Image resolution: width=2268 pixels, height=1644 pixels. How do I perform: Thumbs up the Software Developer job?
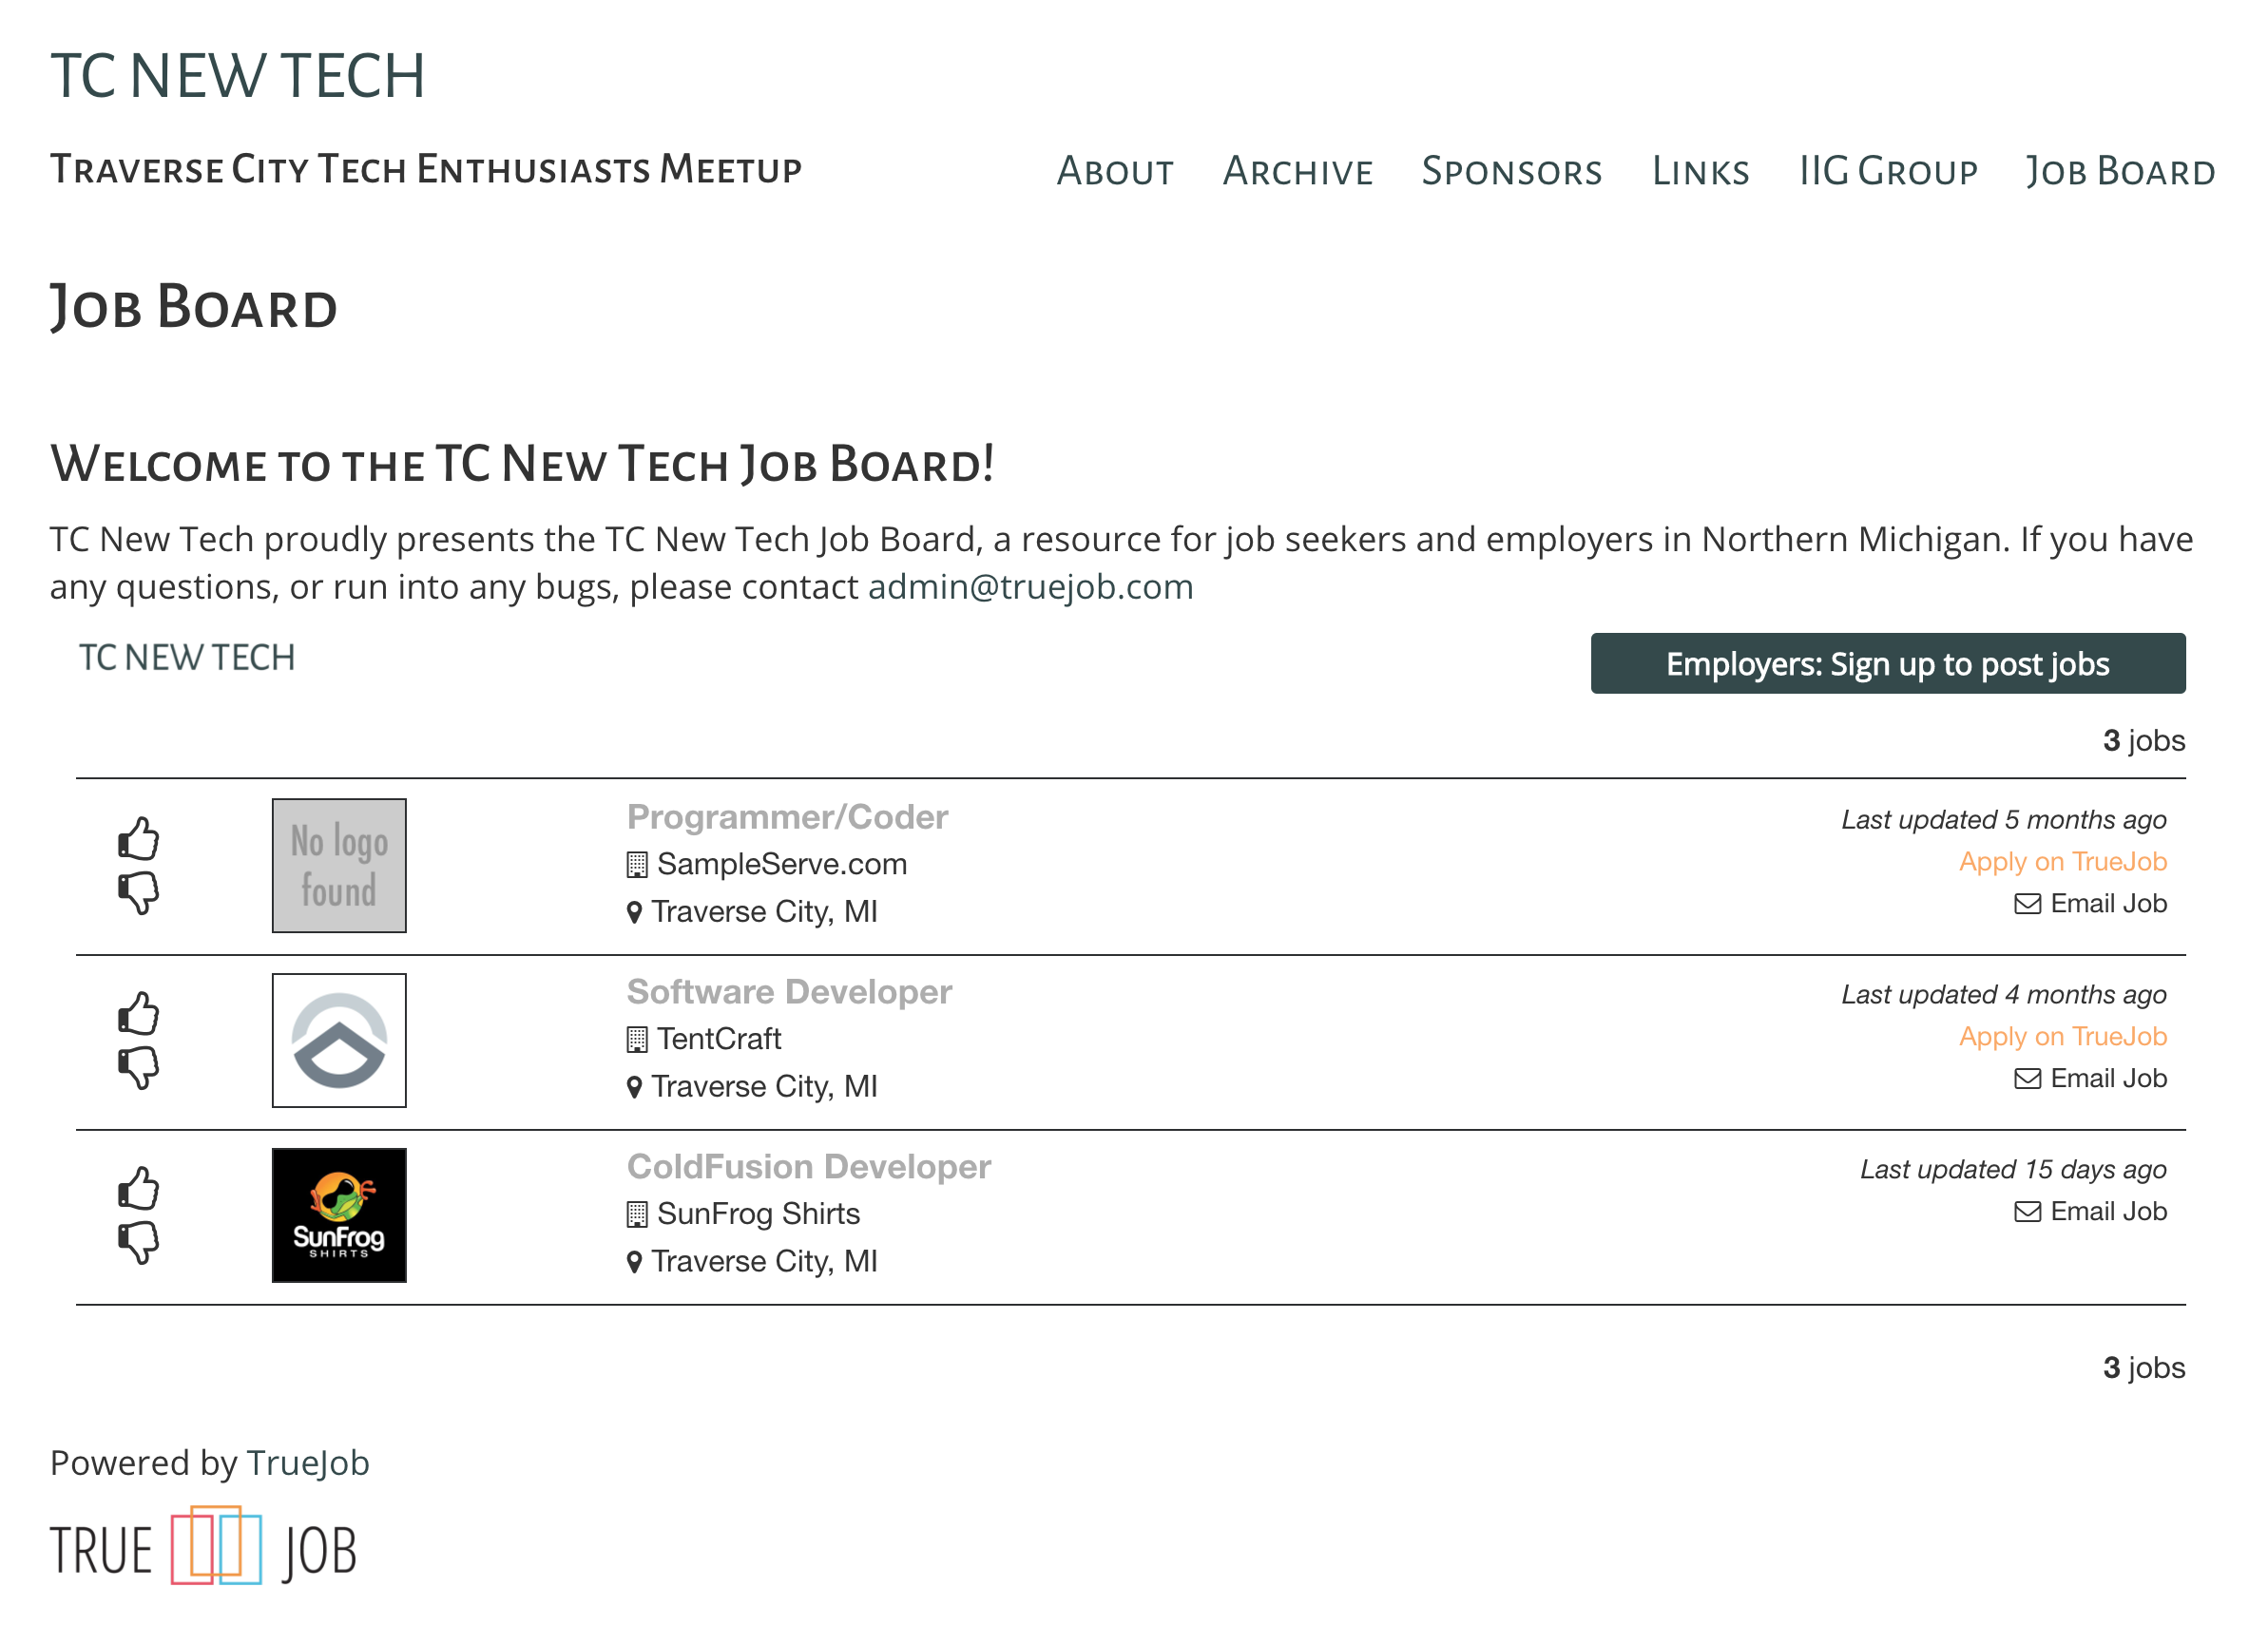(x=139, y=1015)
